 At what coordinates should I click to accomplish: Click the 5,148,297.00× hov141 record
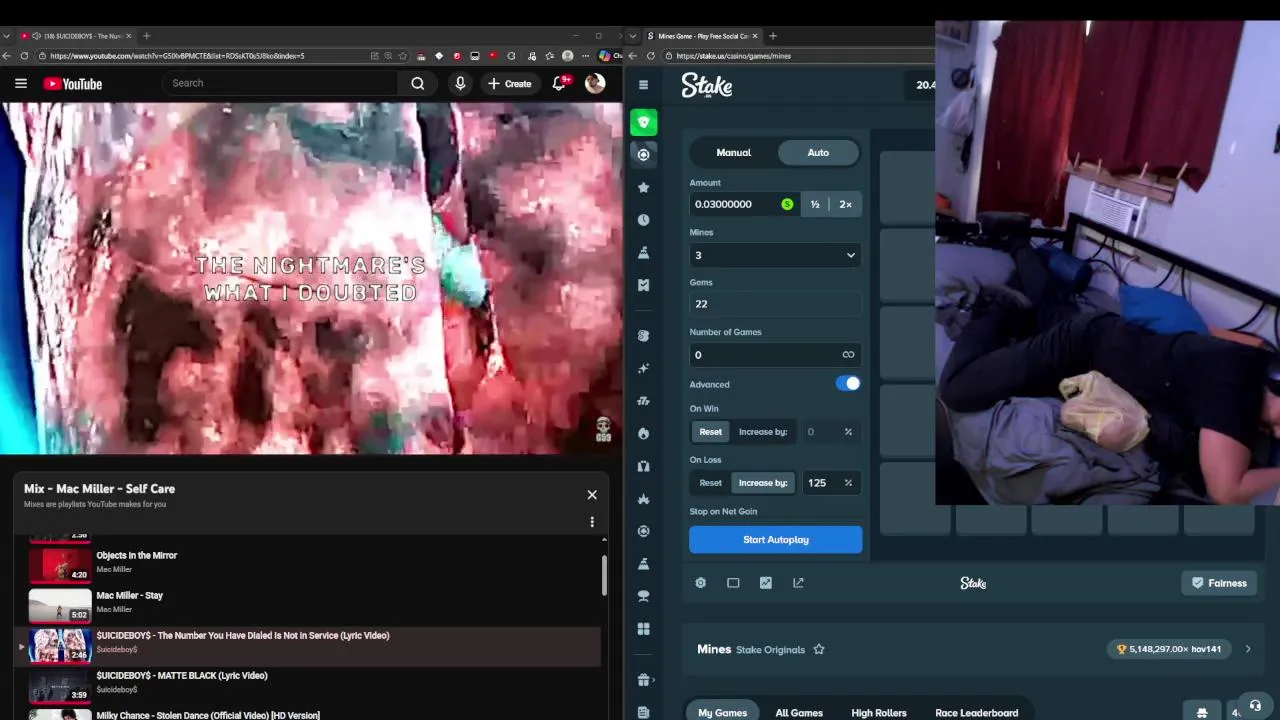1170,649
